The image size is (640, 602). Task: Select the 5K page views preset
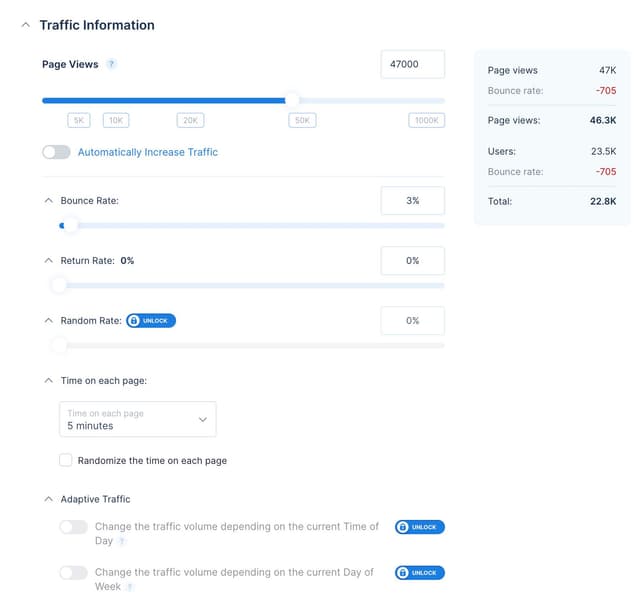79,120
